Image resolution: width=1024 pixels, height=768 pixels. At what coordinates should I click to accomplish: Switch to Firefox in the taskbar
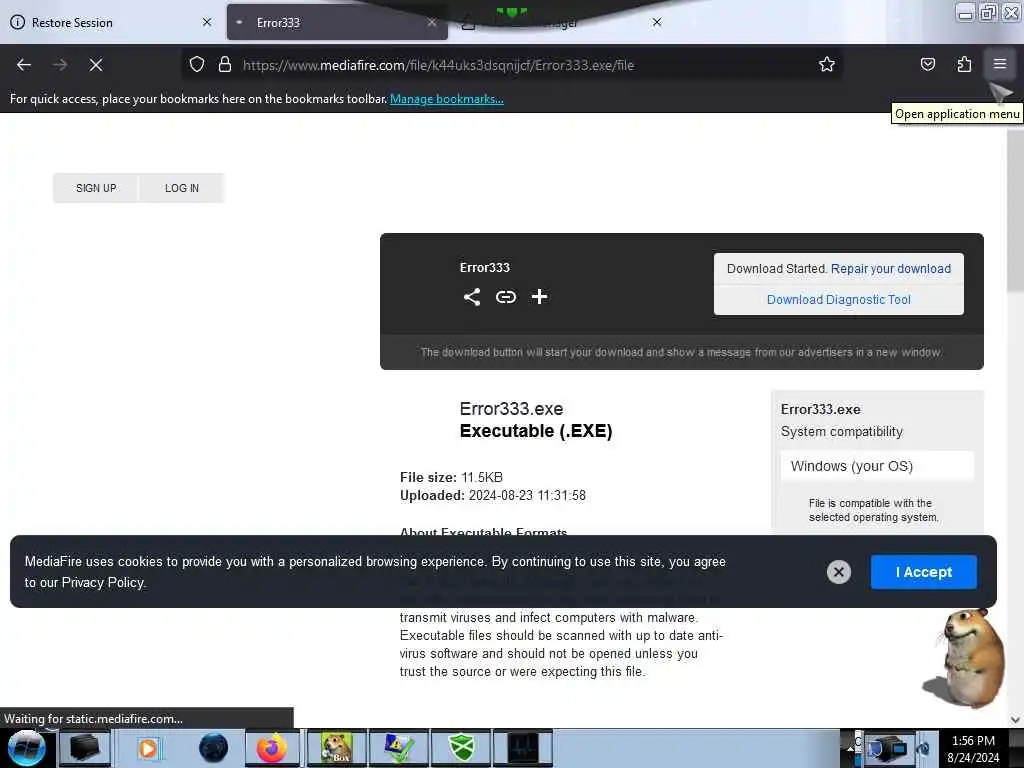272,748
